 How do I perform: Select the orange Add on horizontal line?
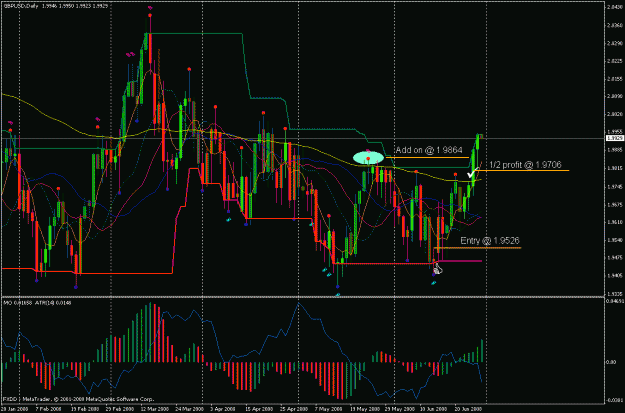click(x=427, y=158)
